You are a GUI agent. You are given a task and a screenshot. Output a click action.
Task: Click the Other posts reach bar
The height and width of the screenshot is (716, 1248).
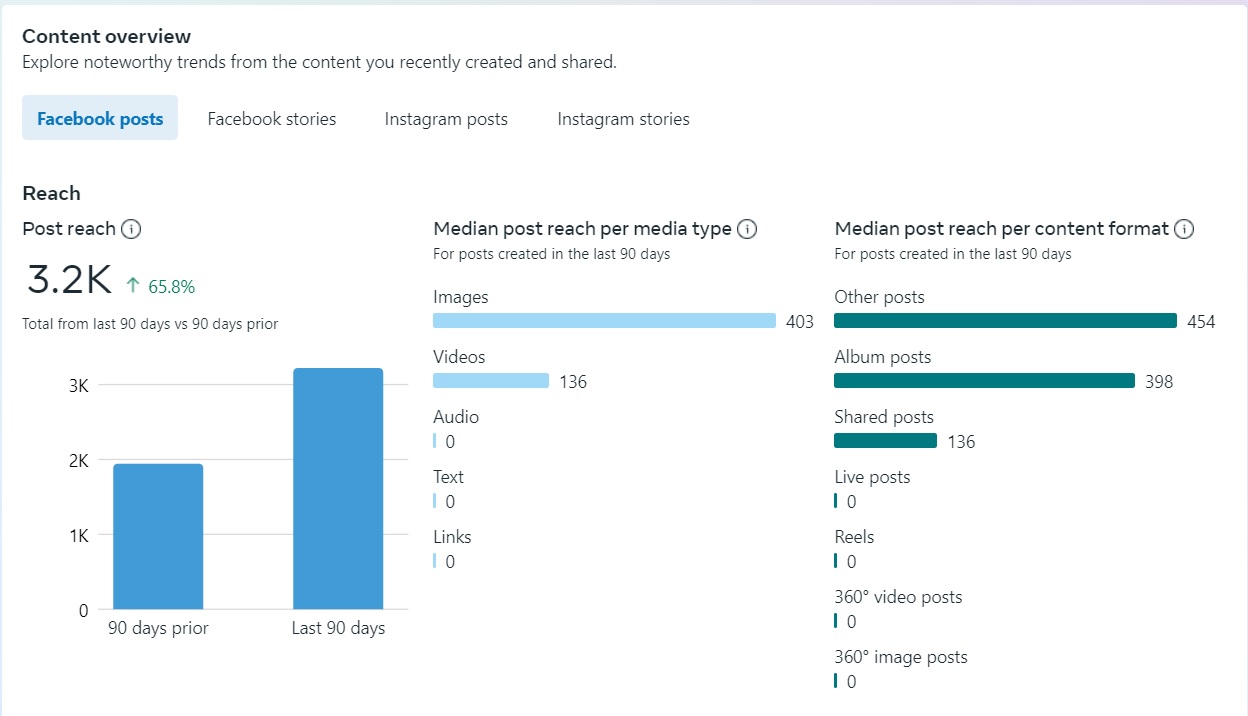(x=1005, y=321)
